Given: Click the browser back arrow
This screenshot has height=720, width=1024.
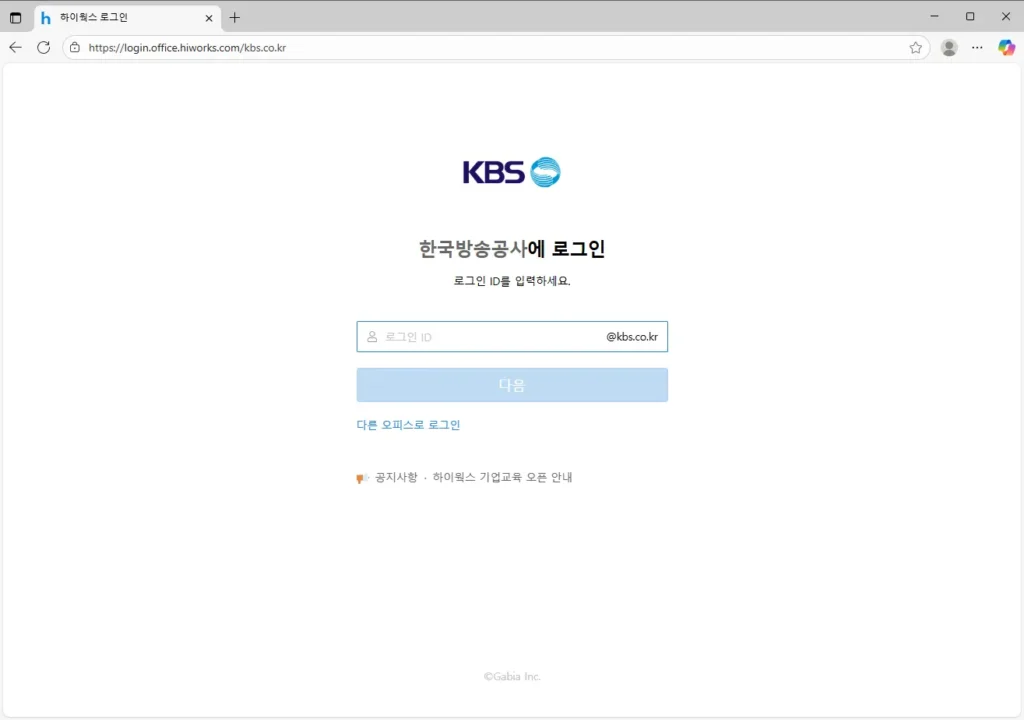Looking at the screenshot, I should (15, 47).
